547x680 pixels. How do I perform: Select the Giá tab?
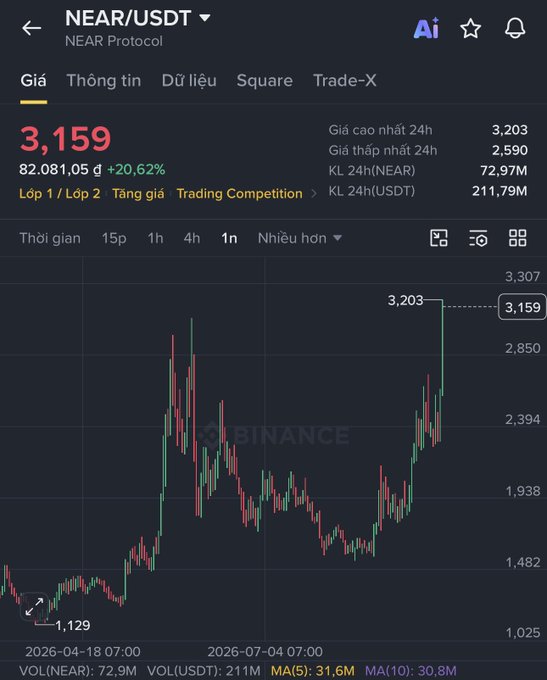[x=33, y=81]
